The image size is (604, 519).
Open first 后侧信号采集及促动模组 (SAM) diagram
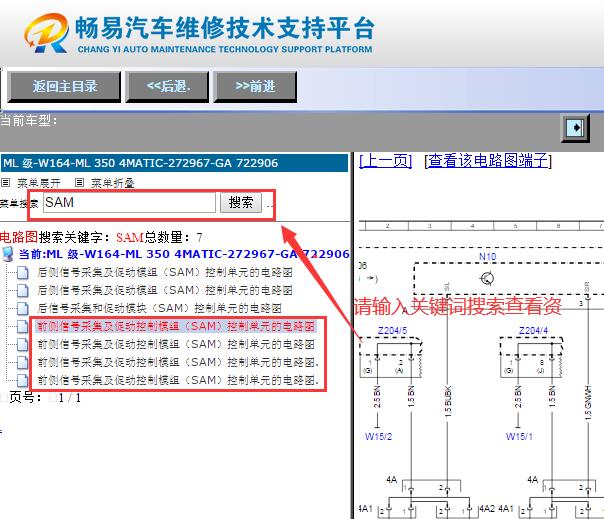pyautogui.click(x=165, y=272)
